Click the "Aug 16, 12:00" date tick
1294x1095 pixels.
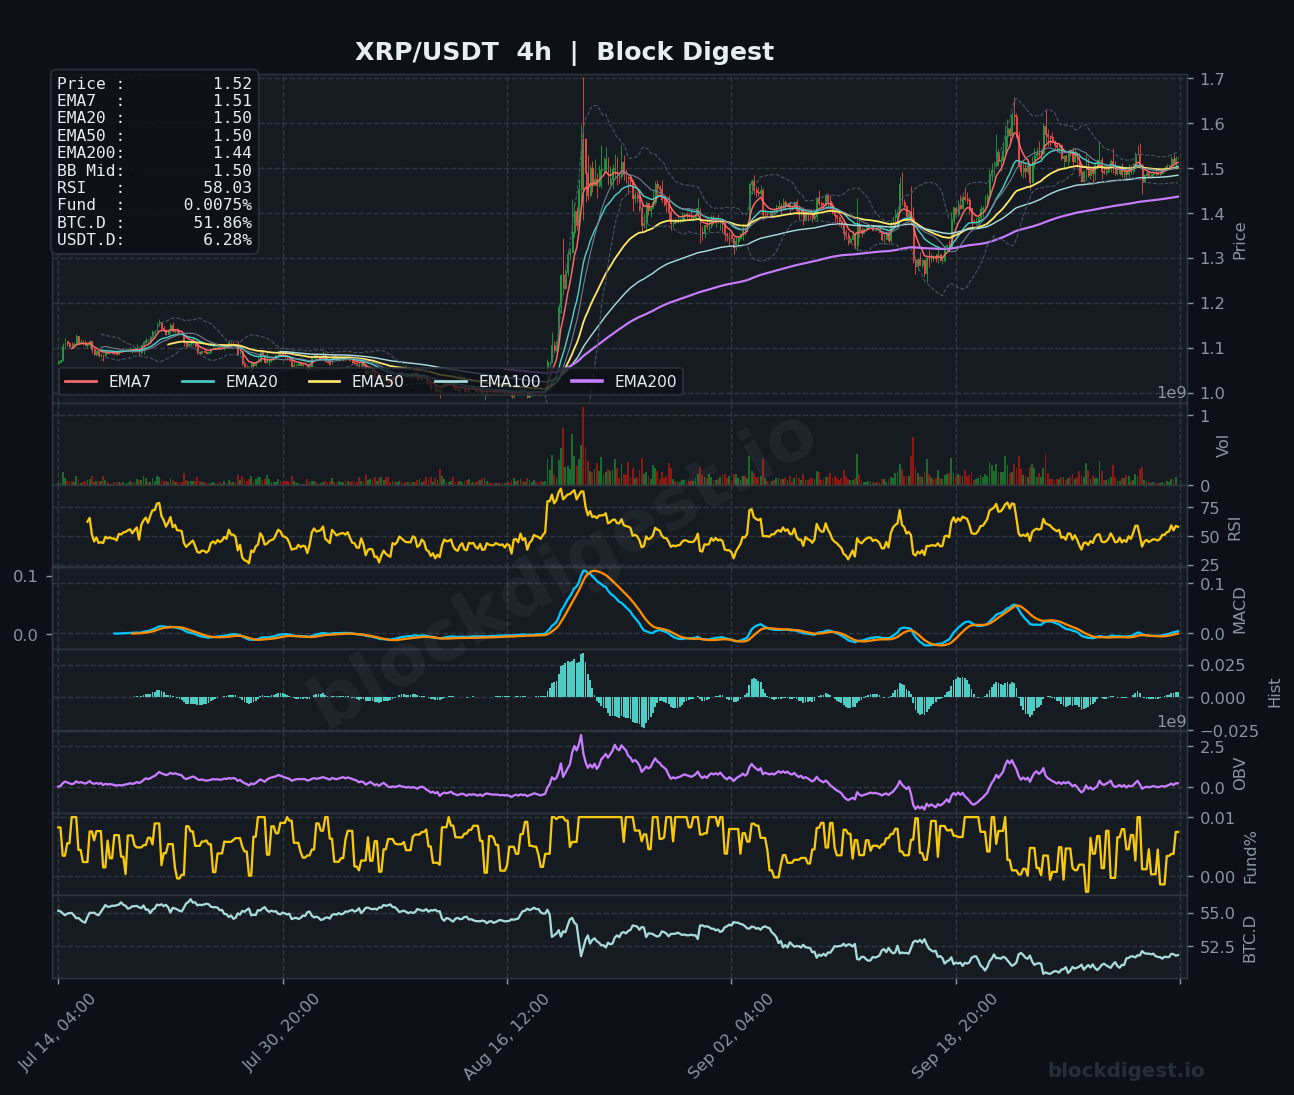pos(507,1035)
